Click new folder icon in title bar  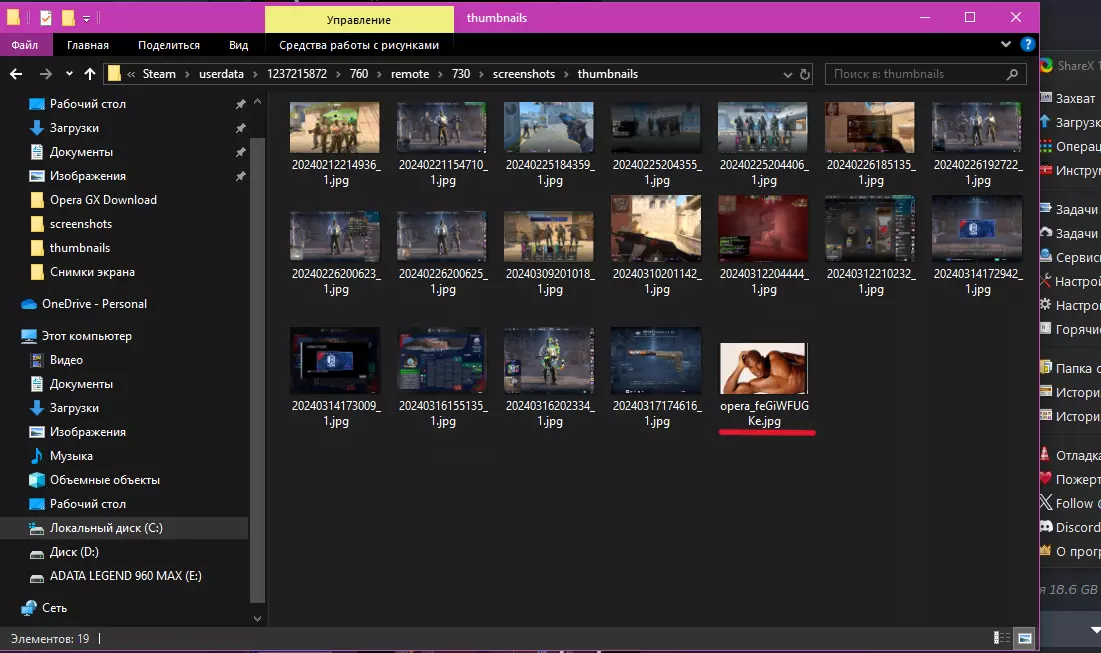(x=68, y=18)
